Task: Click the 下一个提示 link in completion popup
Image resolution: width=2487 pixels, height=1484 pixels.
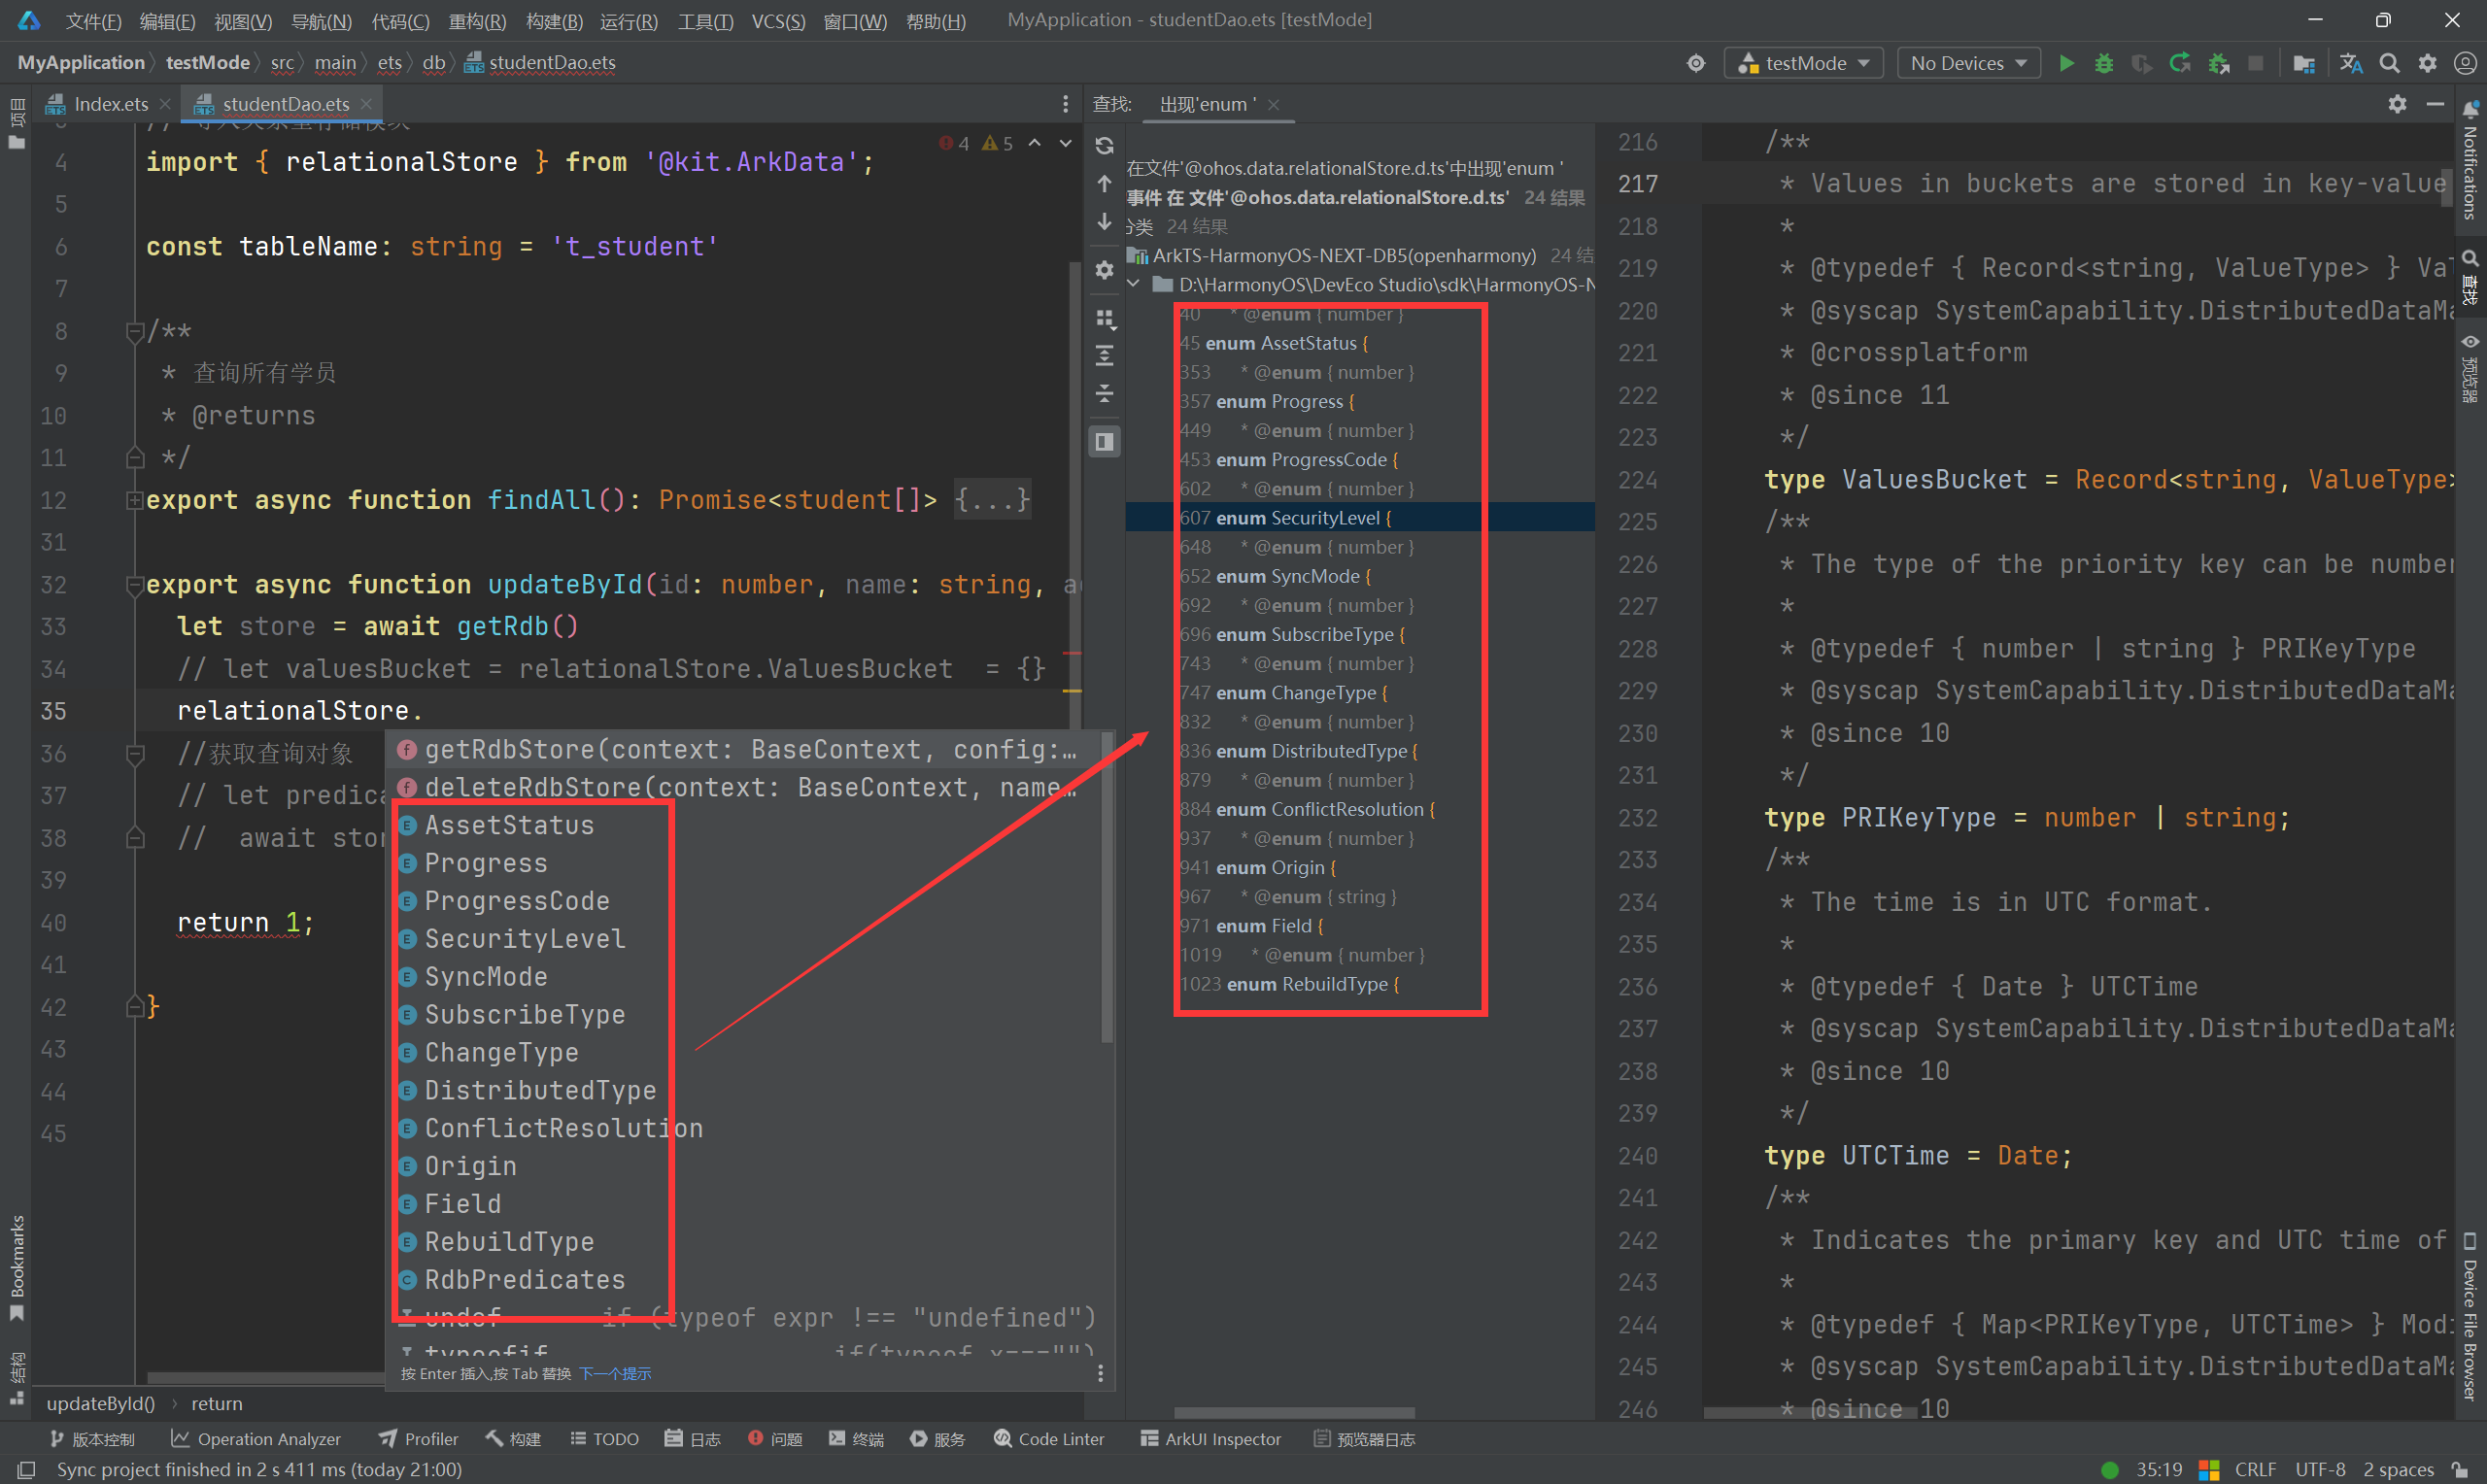Action: point(615,1373)
